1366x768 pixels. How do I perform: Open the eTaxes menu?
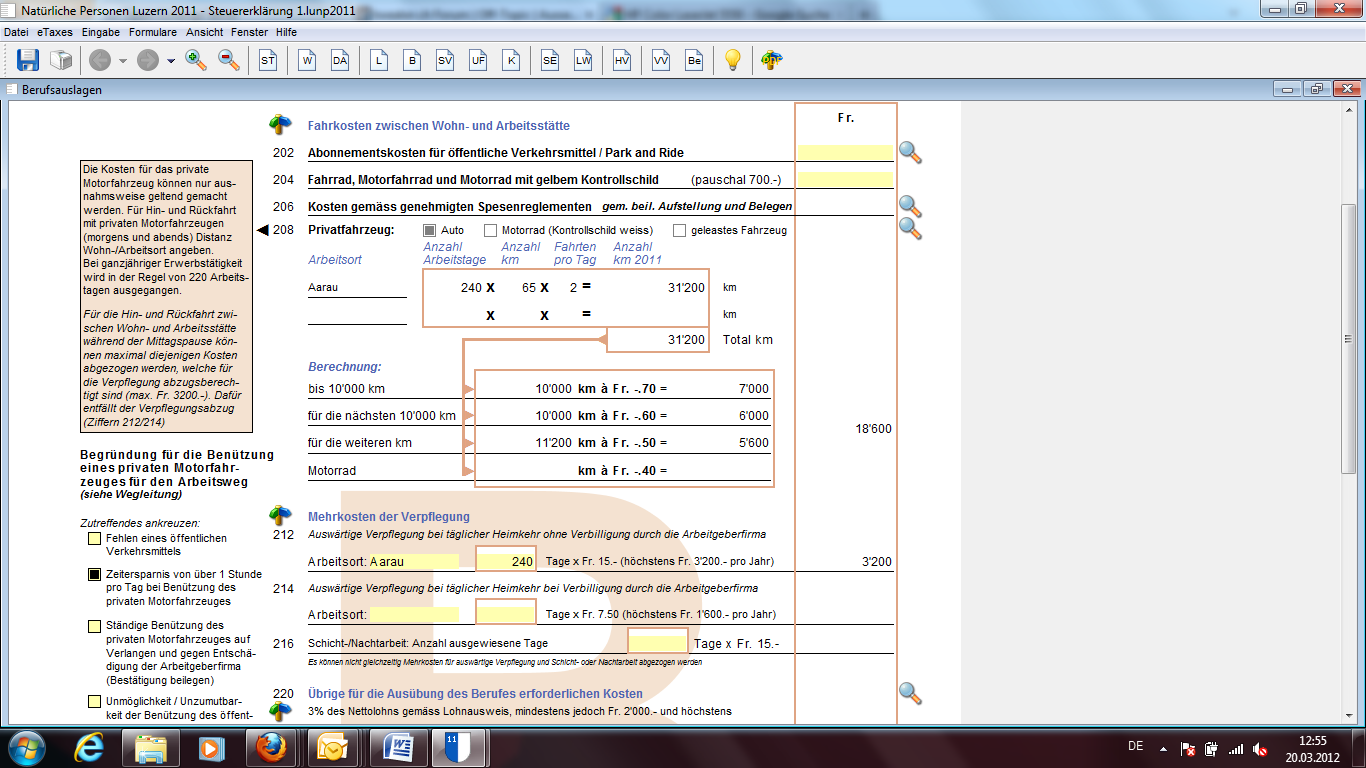point(54,32)
